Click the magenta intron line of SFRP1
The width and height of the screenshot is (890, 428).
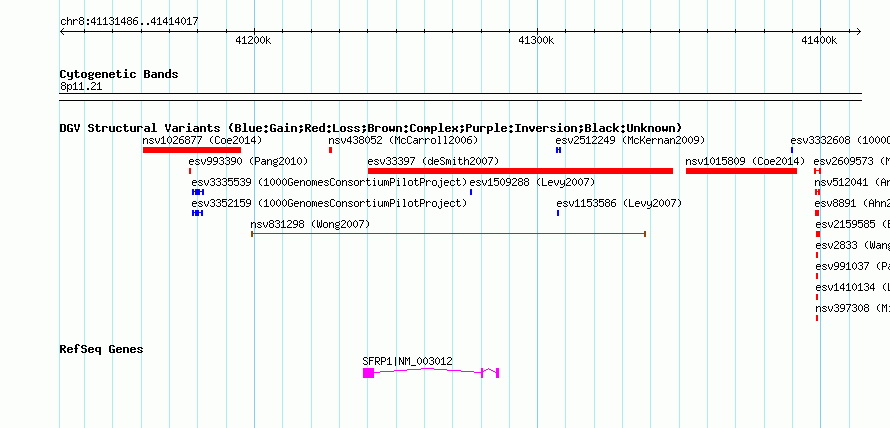click(x=428, y=370)
